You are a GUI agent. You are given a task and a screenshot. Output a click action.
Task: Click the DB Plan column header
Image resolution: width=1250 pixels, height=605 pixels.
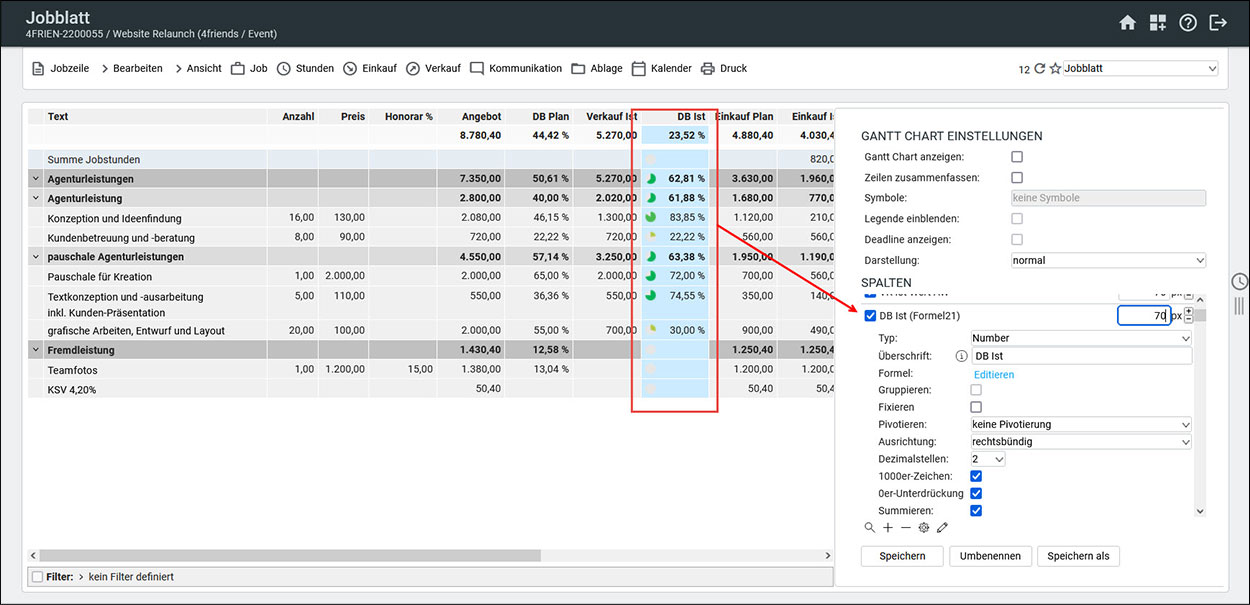pos(550,117)
